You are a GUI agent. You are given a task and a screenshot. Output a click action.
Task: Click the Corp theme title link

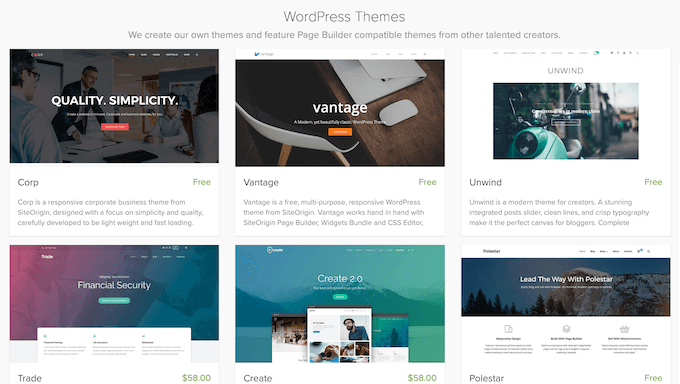[x=28, y=182]
